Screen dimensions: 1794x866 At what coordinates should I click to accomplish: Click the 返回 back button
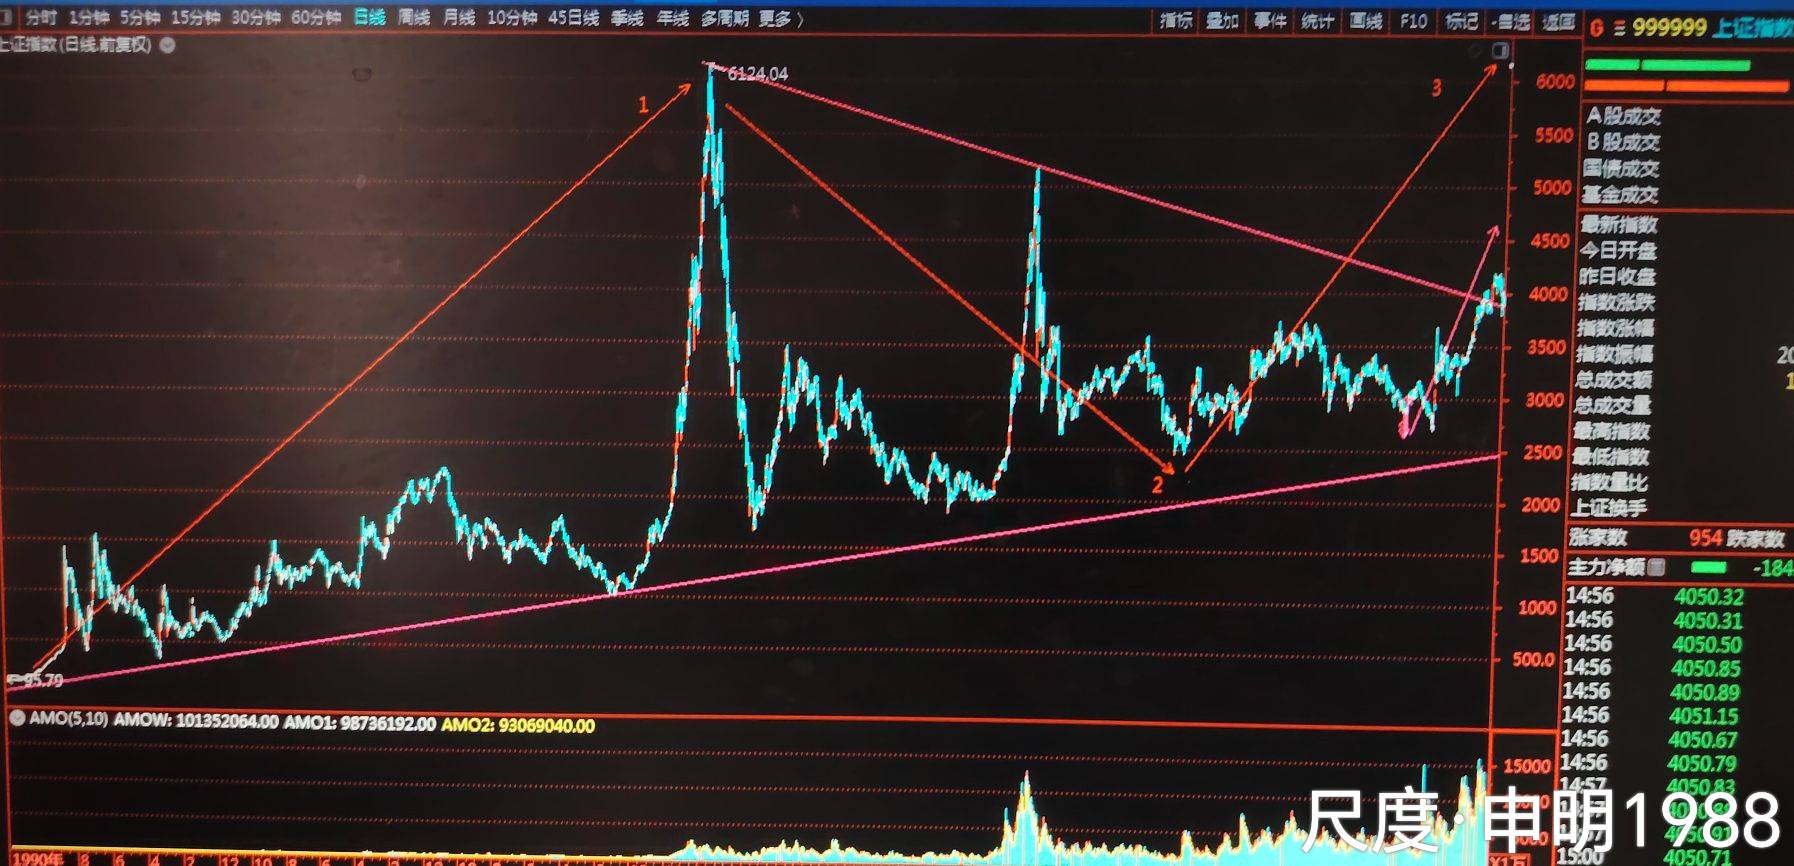click(1558, 22)
